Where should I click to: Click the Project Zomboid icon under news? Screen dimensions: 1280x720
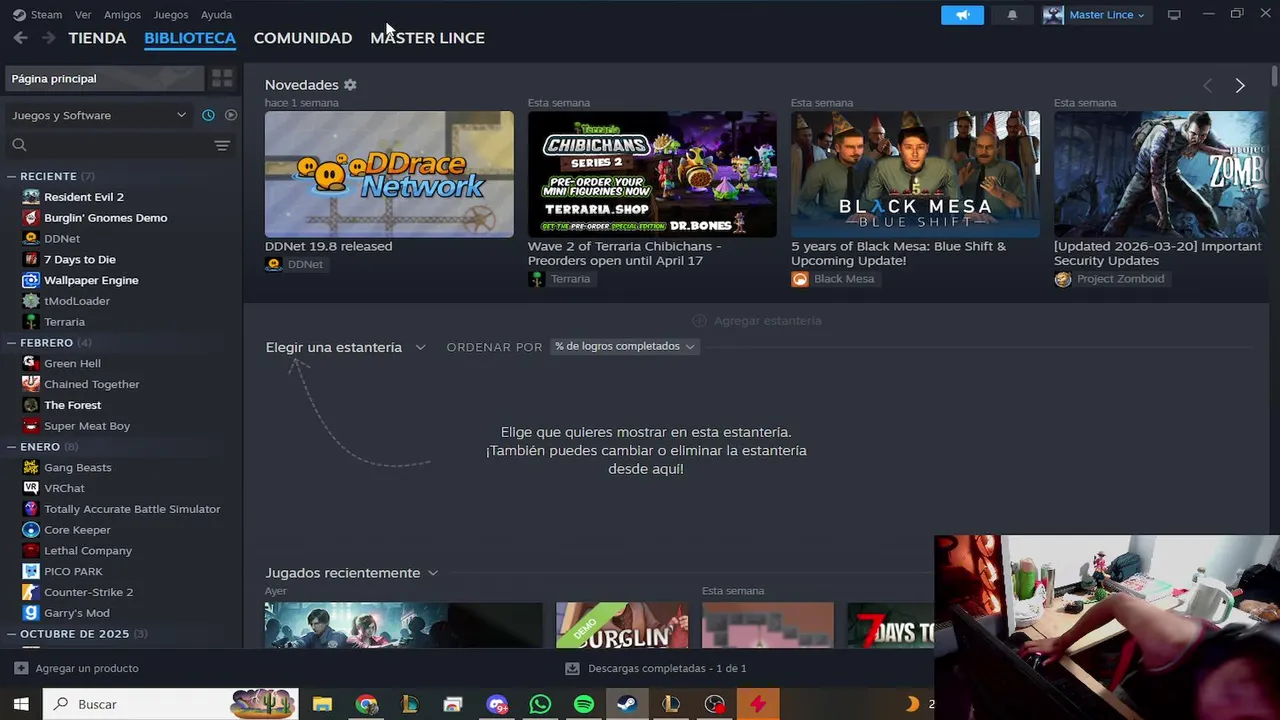point(1062,279)
